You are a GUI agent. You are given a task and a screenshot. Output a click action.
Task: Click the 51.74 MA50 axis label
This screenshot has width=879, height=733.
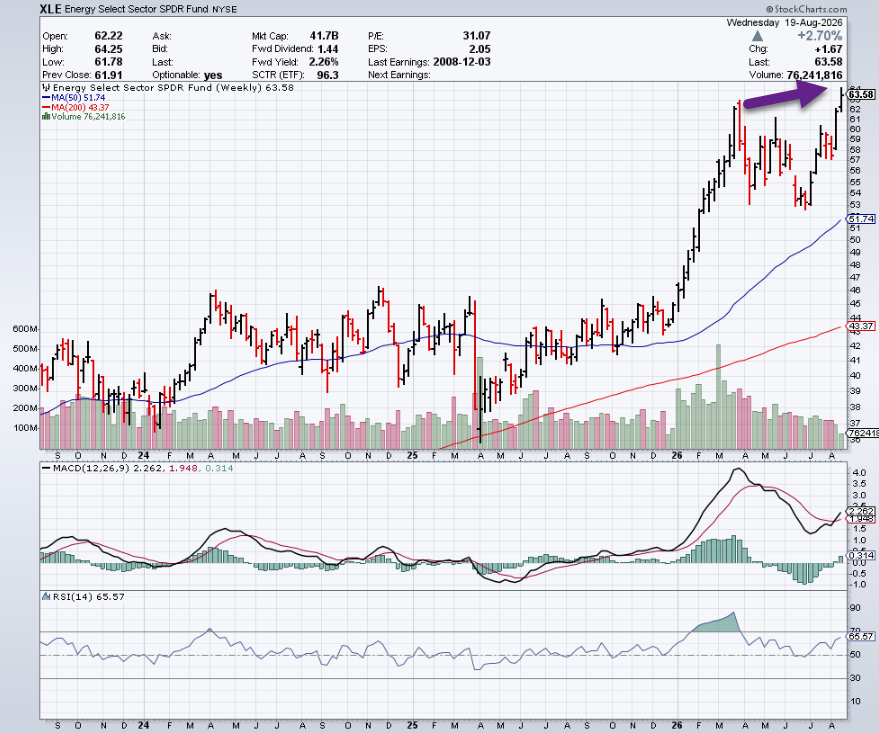click(x=862, y=219)
